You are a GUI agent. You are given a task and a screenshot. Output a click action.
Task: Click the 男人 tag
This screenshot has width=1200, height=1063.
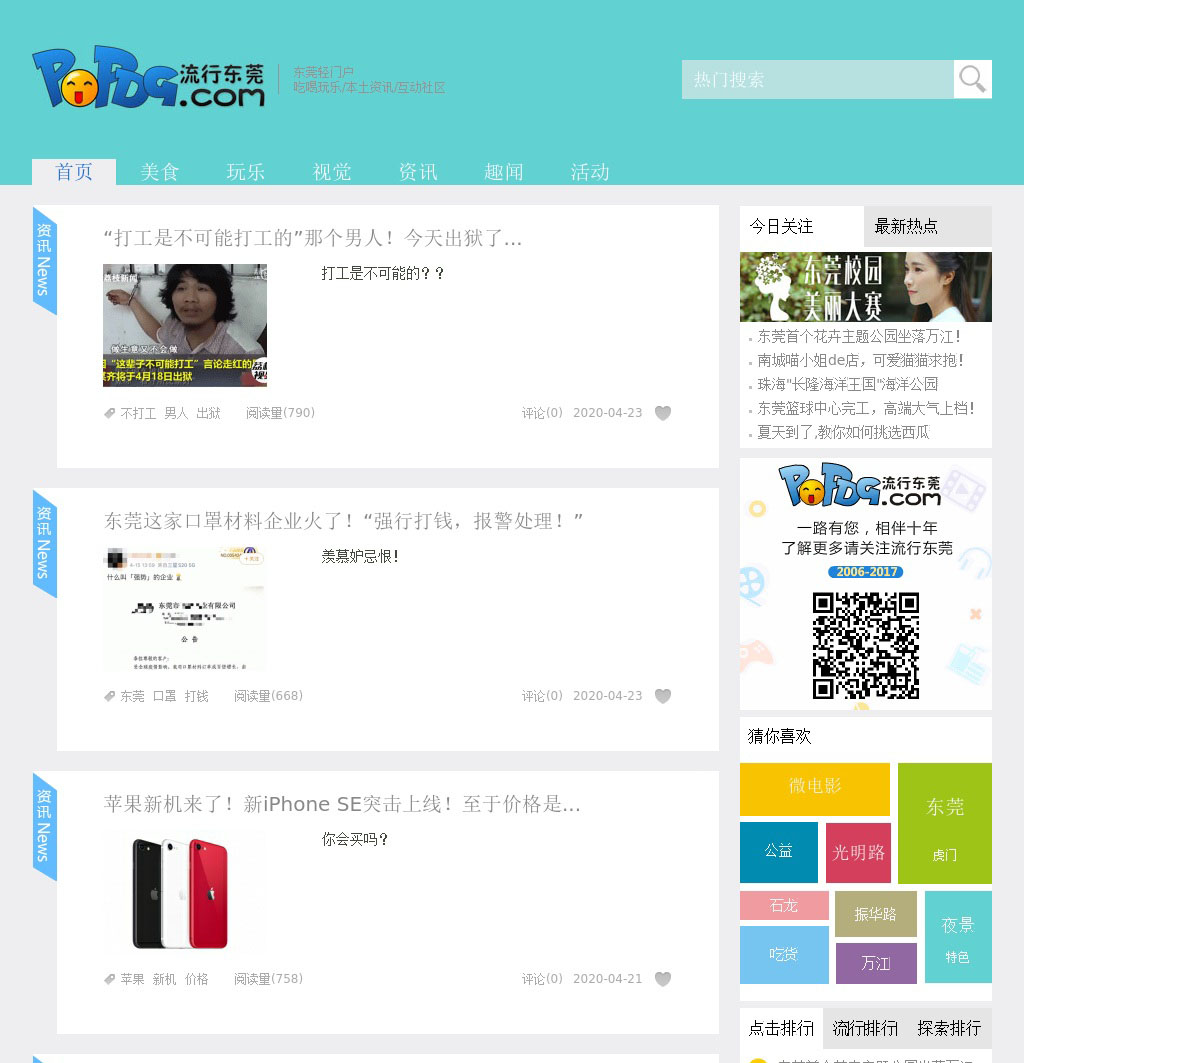coord(176,413)
